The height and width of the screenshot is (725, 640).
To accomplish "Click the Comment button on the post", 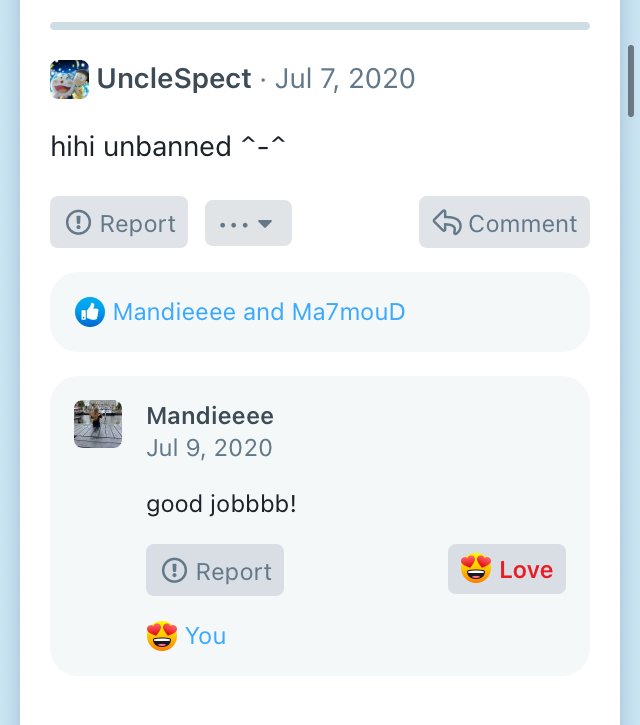I will click(x=504, y=222).
